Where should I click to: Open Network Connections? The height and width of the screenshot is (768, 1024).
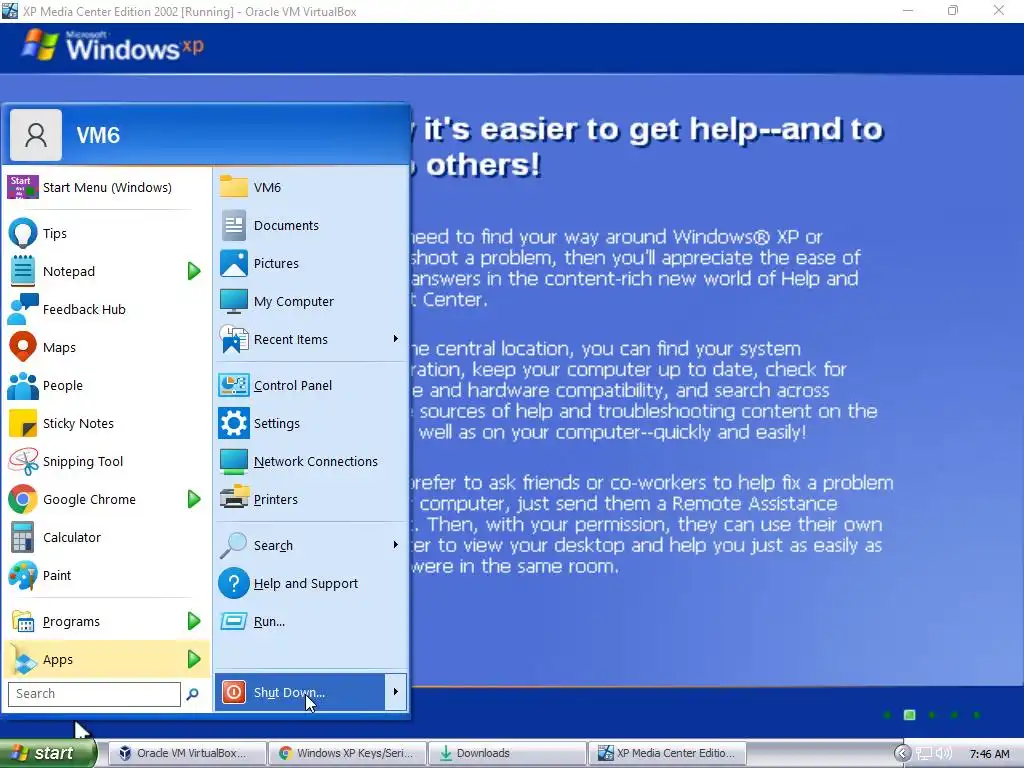point(310,461)
